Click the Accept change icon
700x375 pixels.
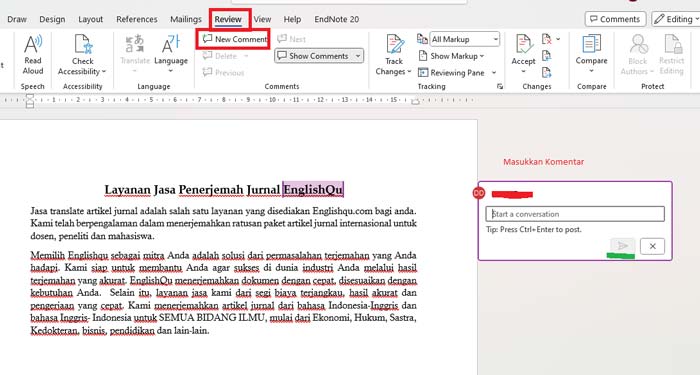pyautogui.click(x=523, y=45)
